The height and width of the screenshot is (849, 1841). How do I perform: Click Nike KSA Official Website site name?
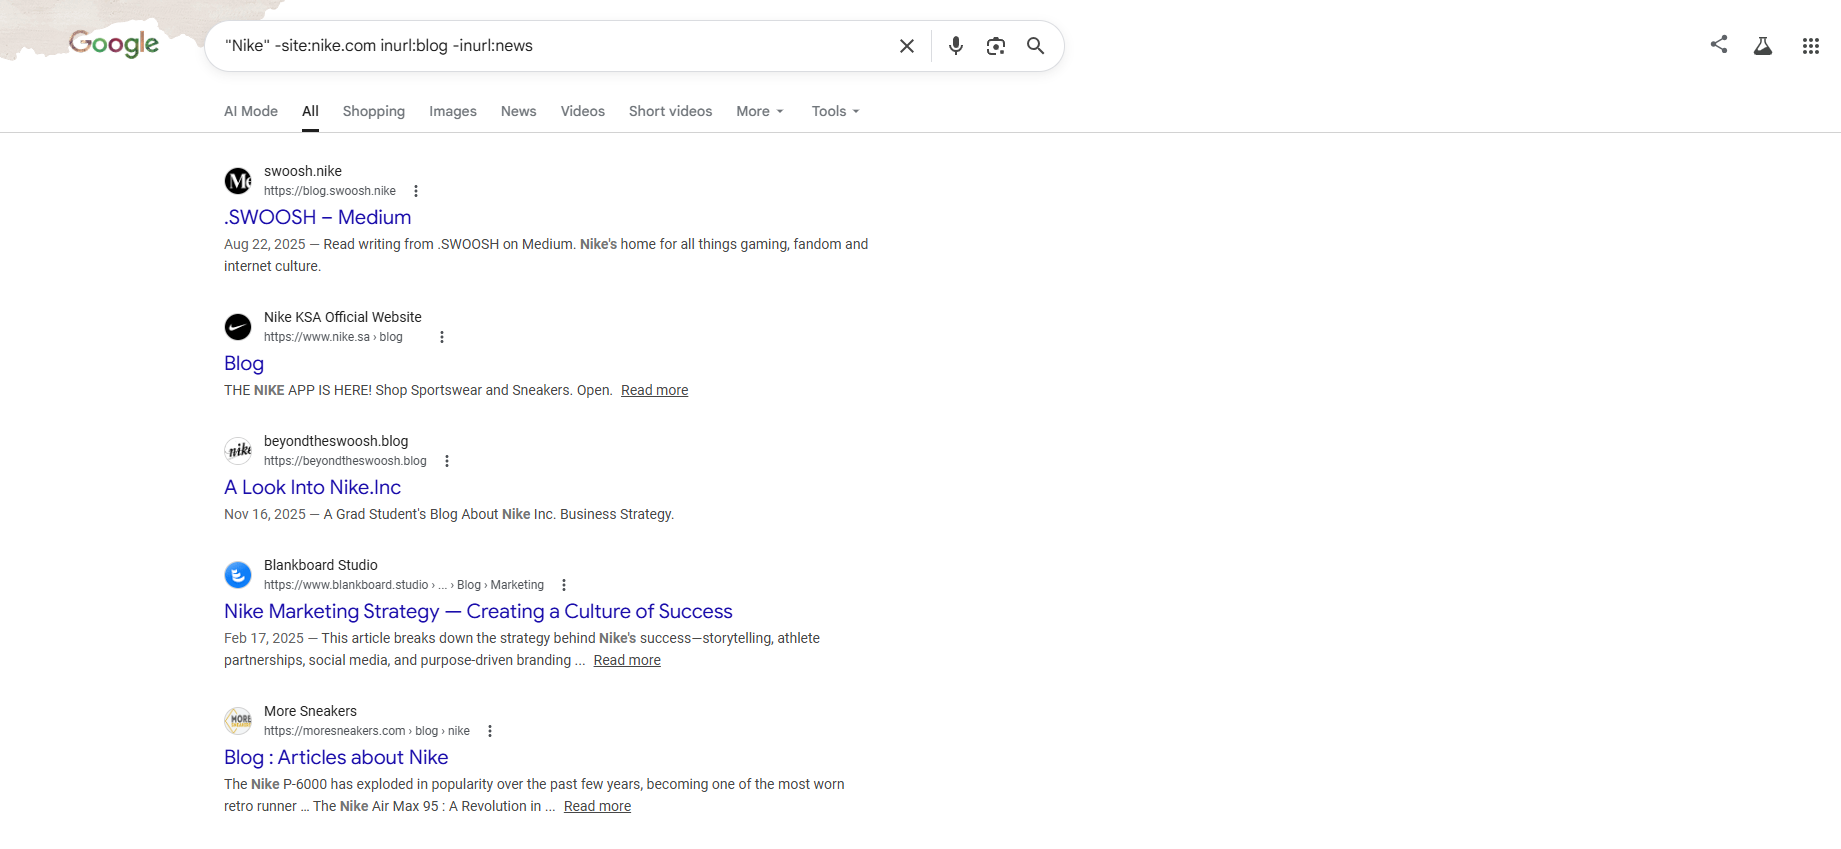(343, 317)
